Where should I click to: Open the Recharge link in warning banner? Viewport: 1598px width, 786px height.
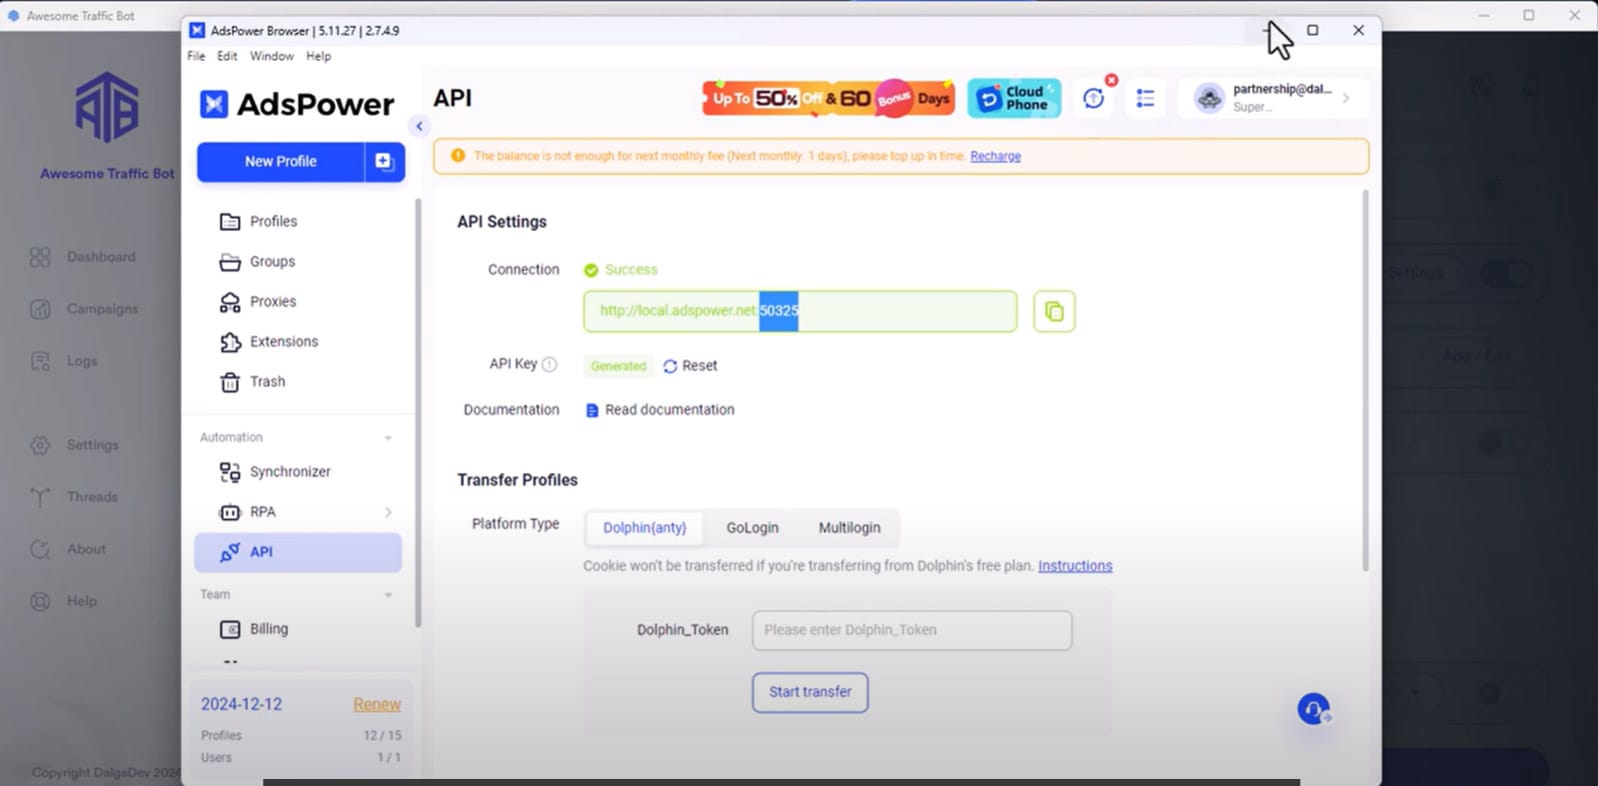(995, 156)
